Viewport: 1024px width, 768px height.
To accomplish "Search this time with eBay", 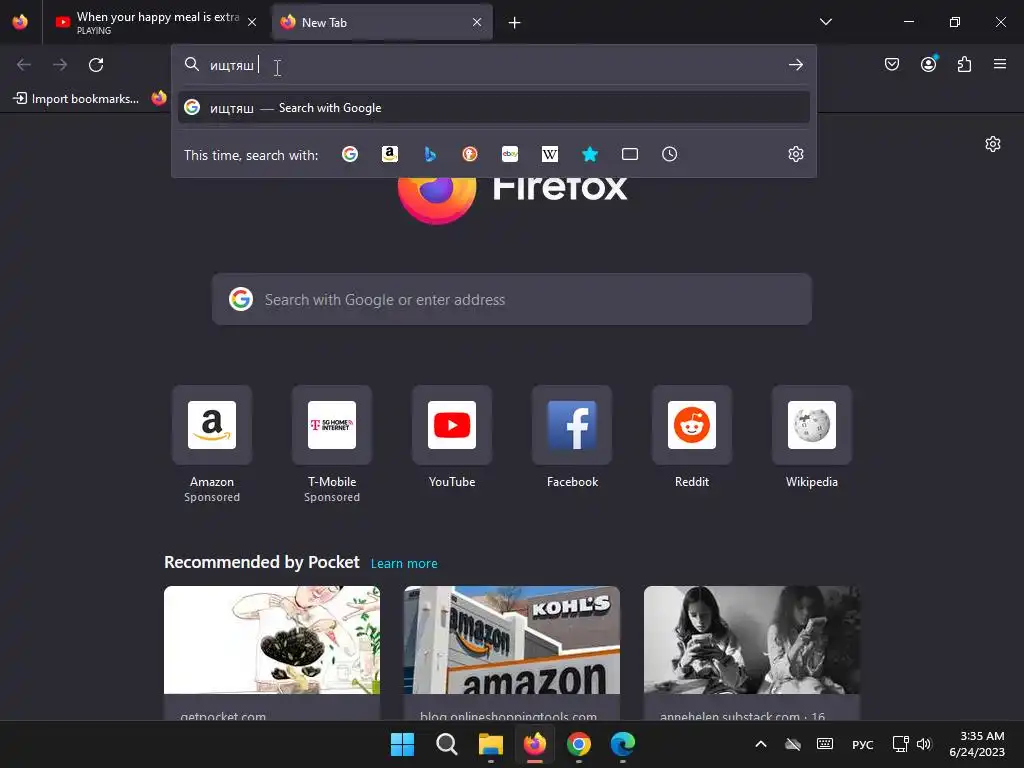I will pyautogui.click(x=510, y=154).
